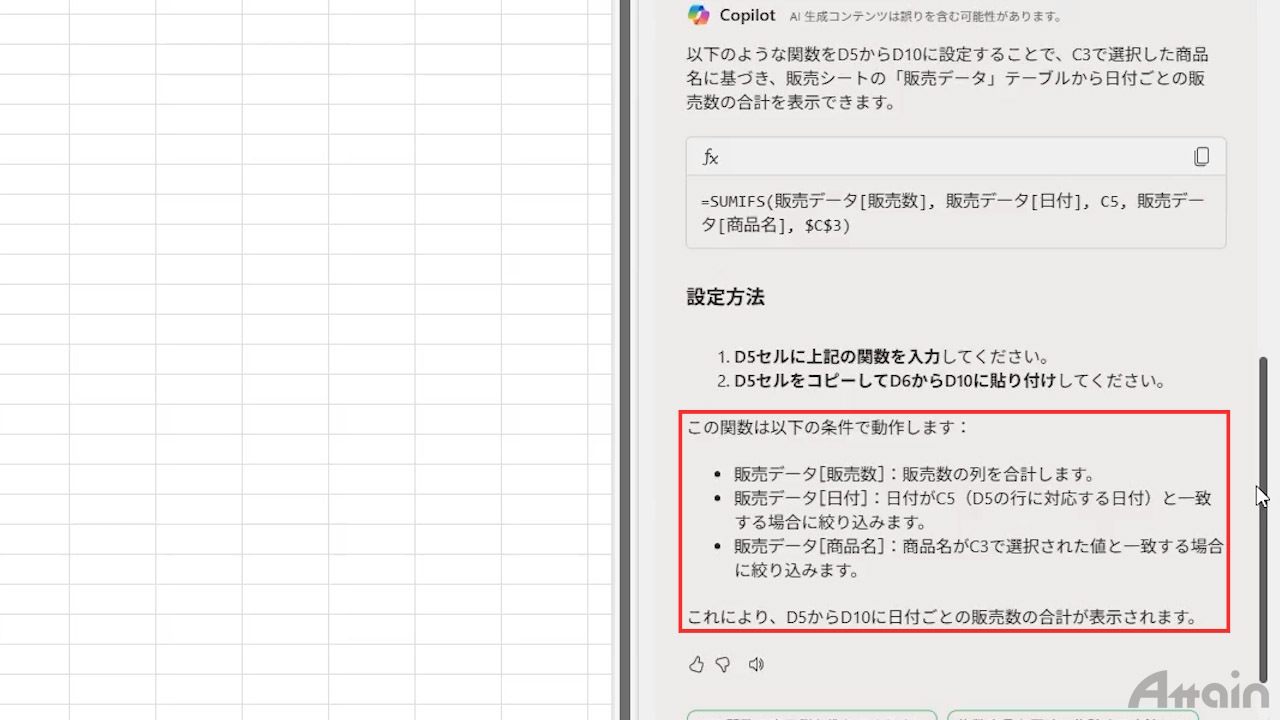Viewport: 1280px width, 720px height.
Task: Copy the SUMIFS formula with the copy icon
Action: pyautogui.click(x=1201, y=157)
